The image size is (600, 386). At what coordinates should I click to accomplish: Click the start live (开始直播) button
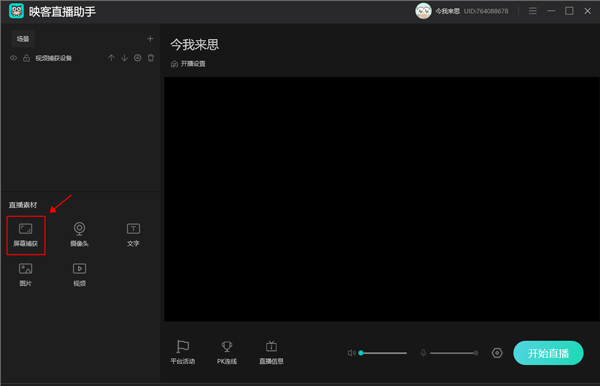[x=548, y=353]
